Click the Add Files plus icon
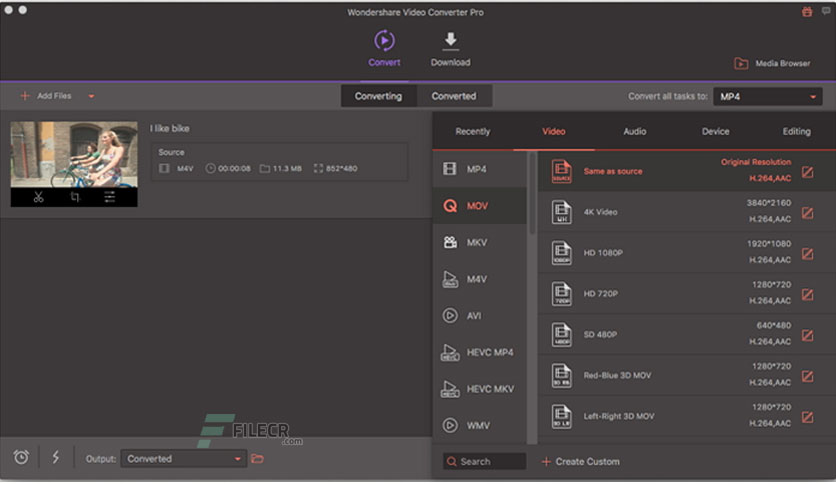Viewport: 836px width, 484px height. pyautogui.click(x=25, y=96)
